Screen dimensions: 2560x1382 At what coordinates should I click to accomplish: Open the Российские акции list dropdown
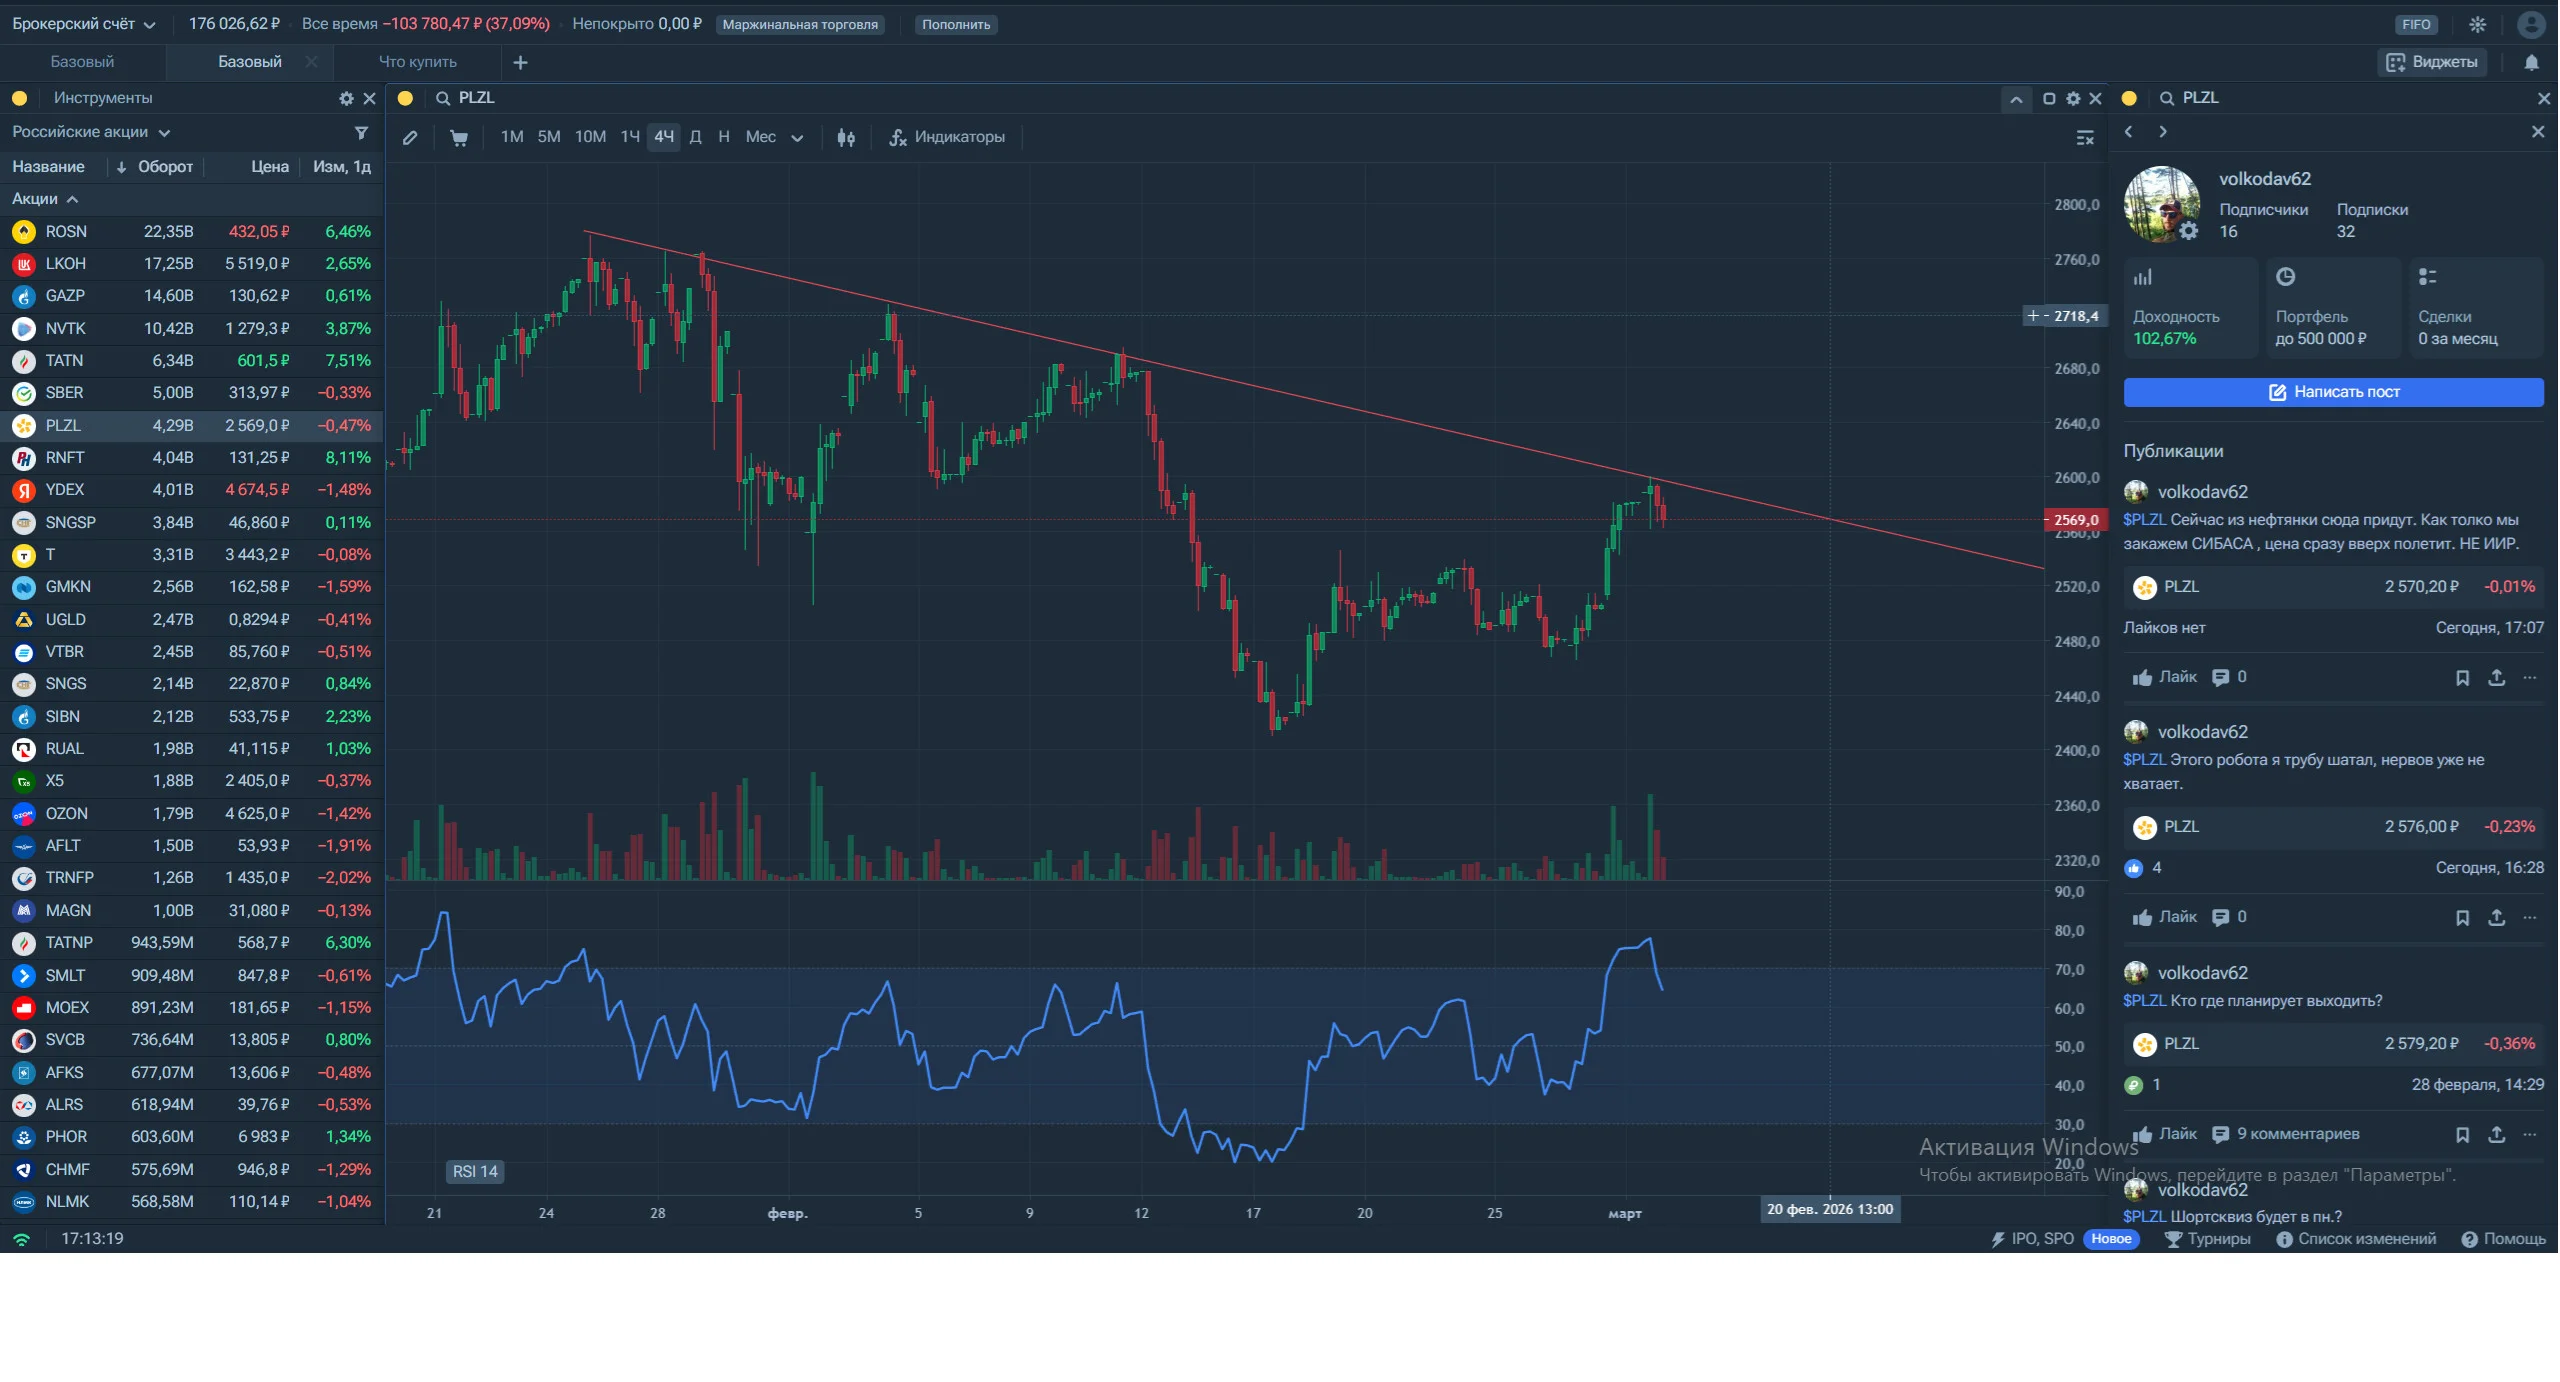(91, 132)
